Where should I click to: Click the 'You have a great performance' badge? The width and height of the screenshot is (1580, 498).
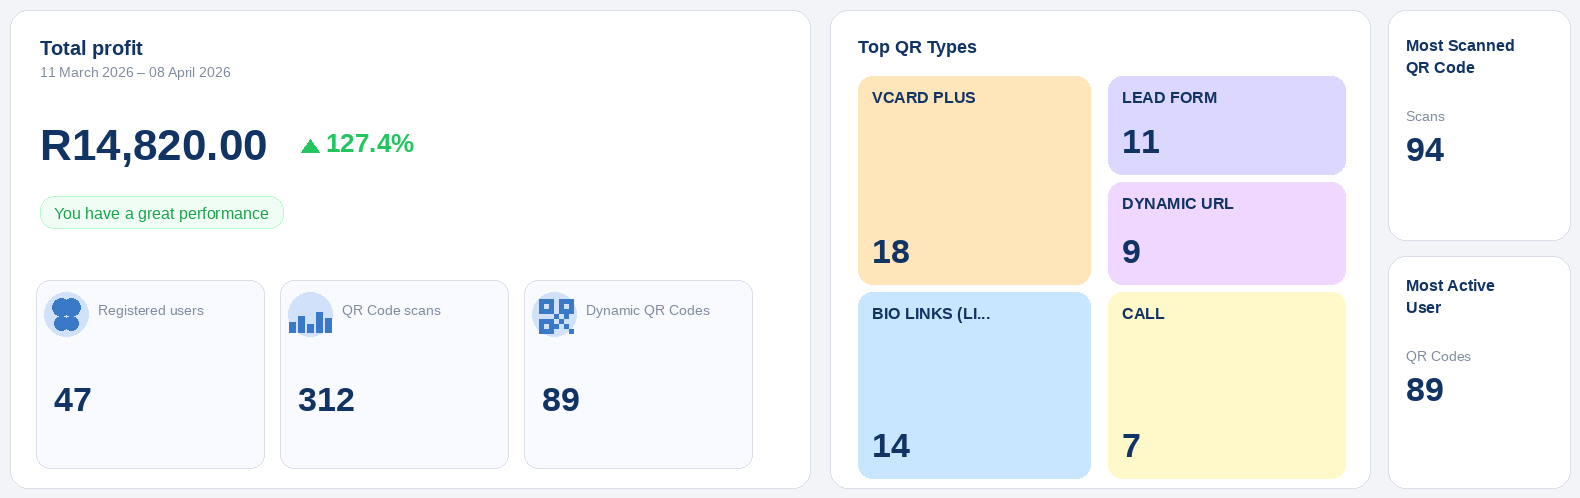coord(161,213)
